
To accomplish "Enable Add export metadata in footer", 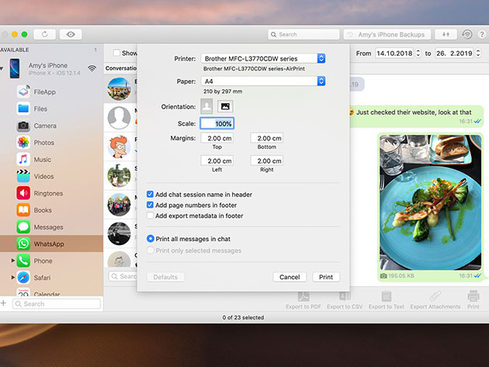I will tap(150, 215).
